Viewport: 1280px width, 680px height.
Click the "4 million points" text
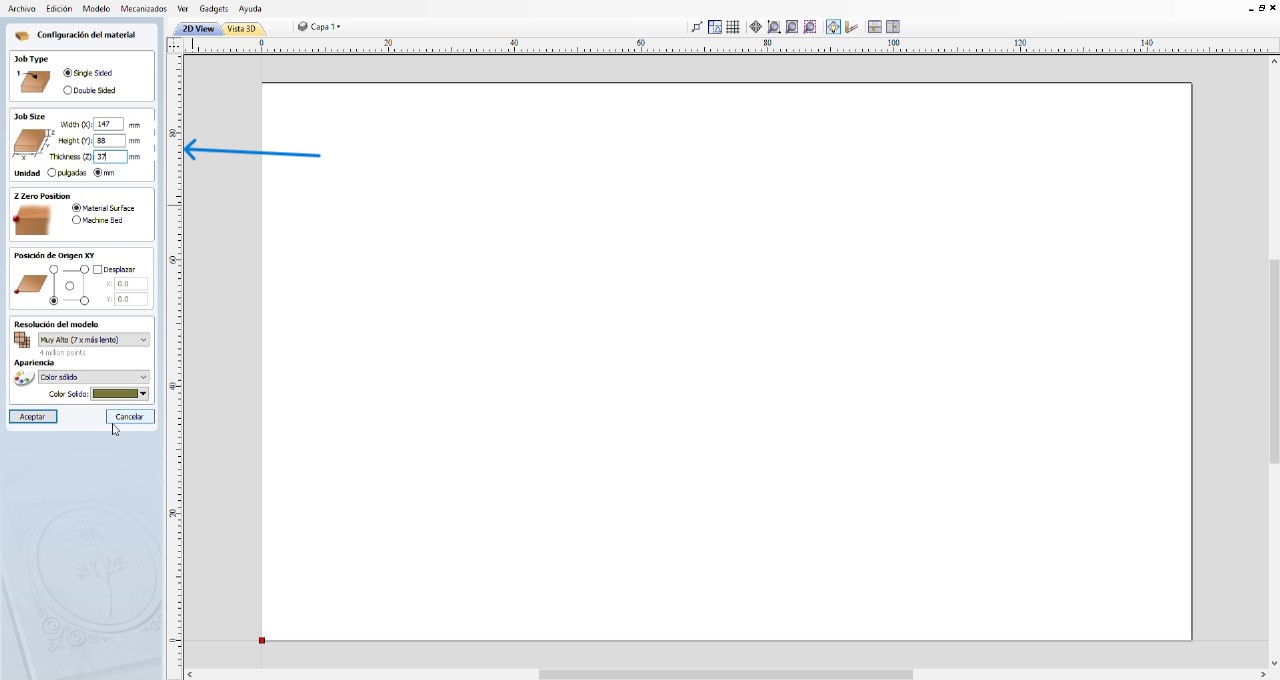[62, 353]
